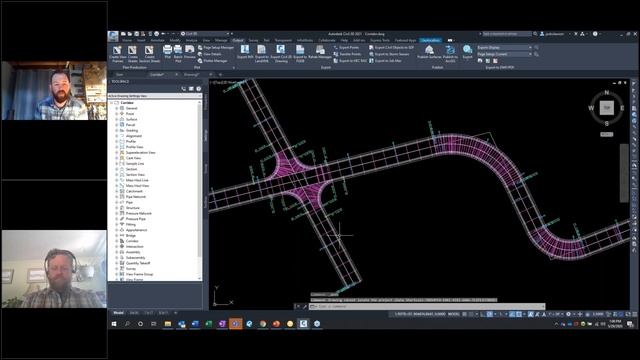Open the Civil 3D workspace dropdown
This screenshot has width=640, height=360.
pyautogui.click(x=205, y=34)
